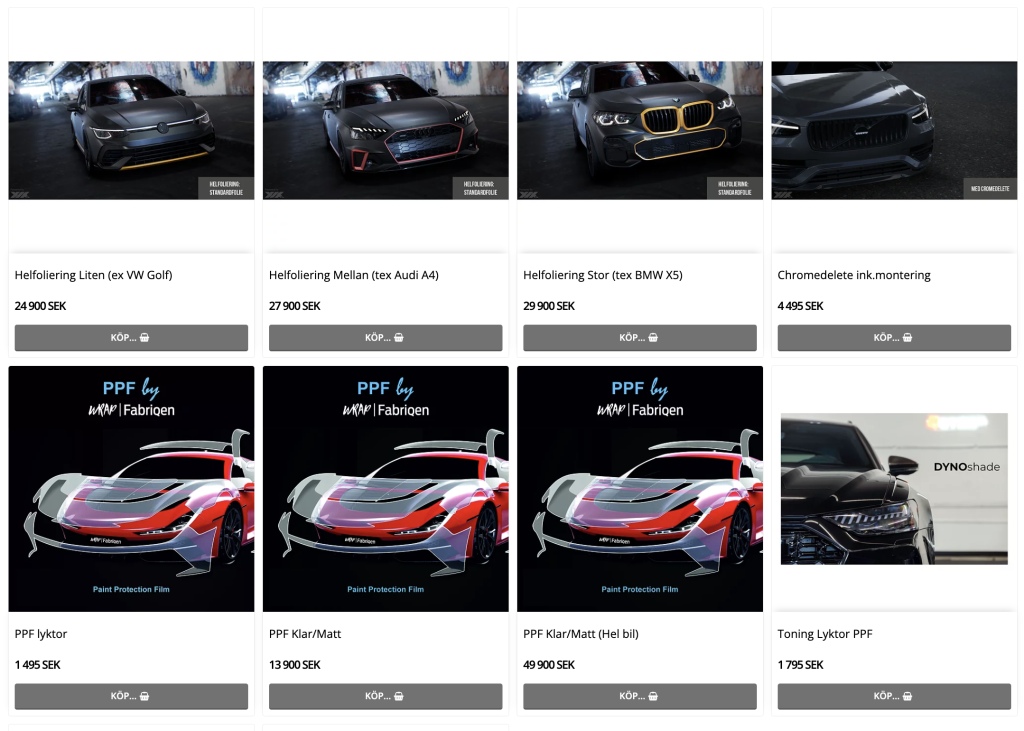The image size is (1024, 731).
Task: Click basket icon on Toning Lyktor PPF button
Action: (908, 696)
